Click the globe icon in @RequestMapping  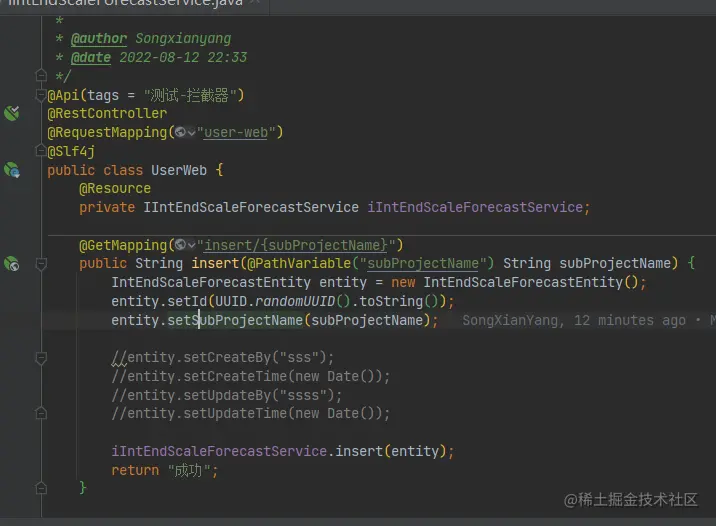tap(180, 132)
